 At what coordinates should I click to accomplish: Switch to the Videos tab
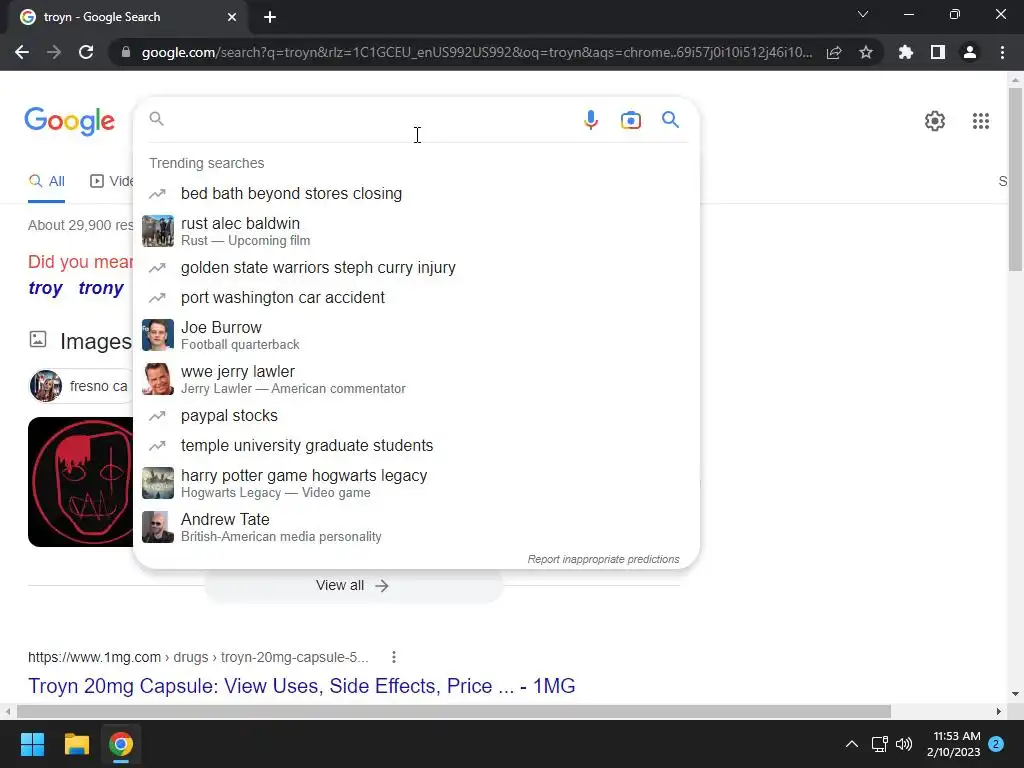tap(111, 182)
